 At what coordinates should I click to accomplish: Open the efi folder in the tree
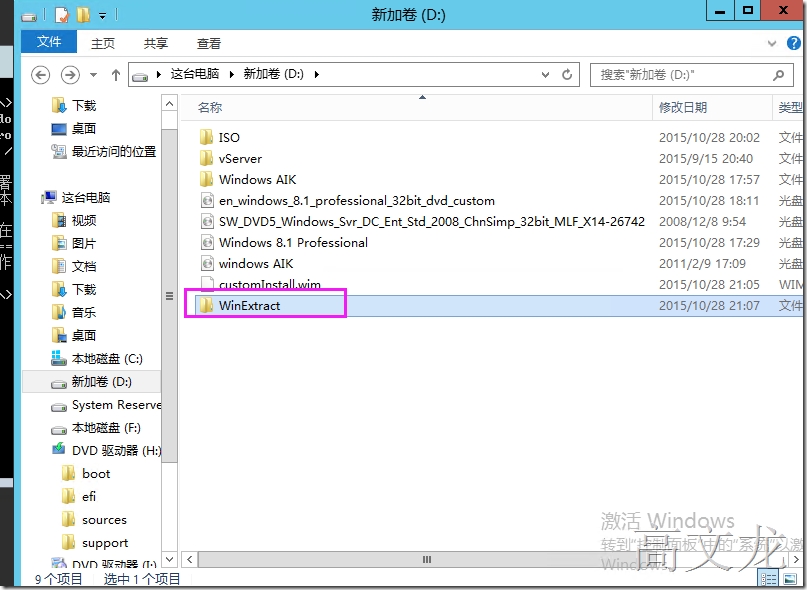89,497
